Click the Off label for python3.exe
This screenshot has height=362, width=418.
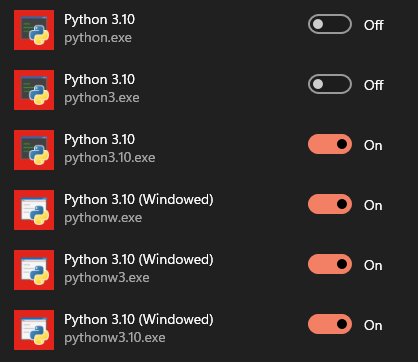point(374,85)
